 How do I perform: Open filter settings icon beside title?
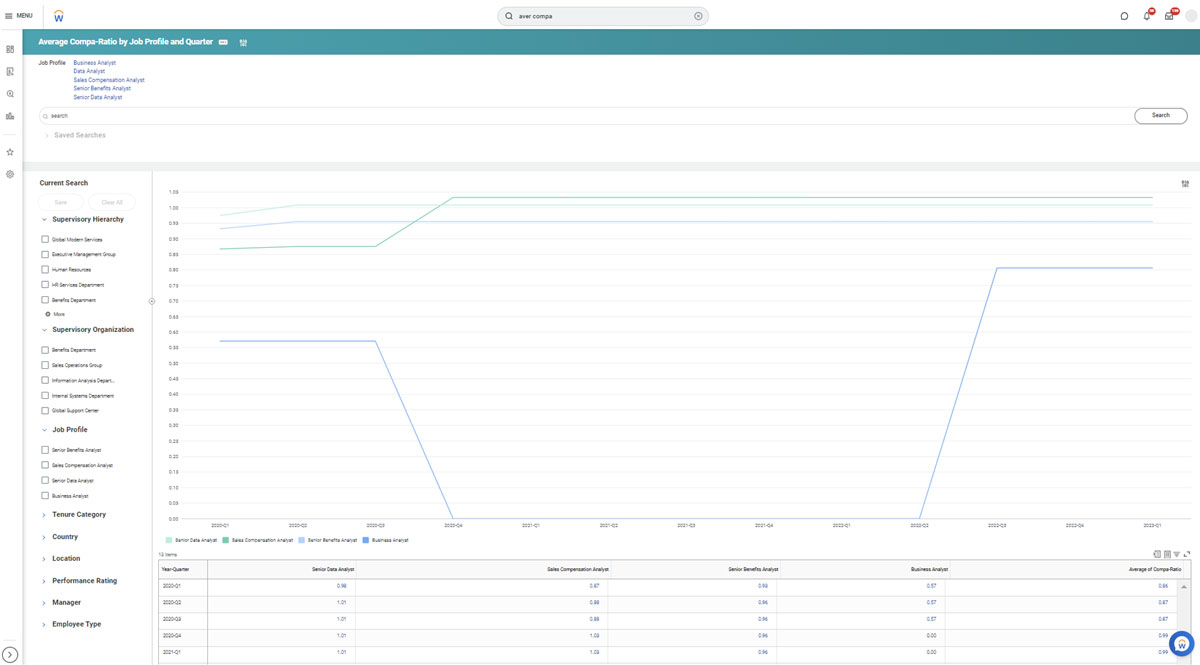[243, 43]
